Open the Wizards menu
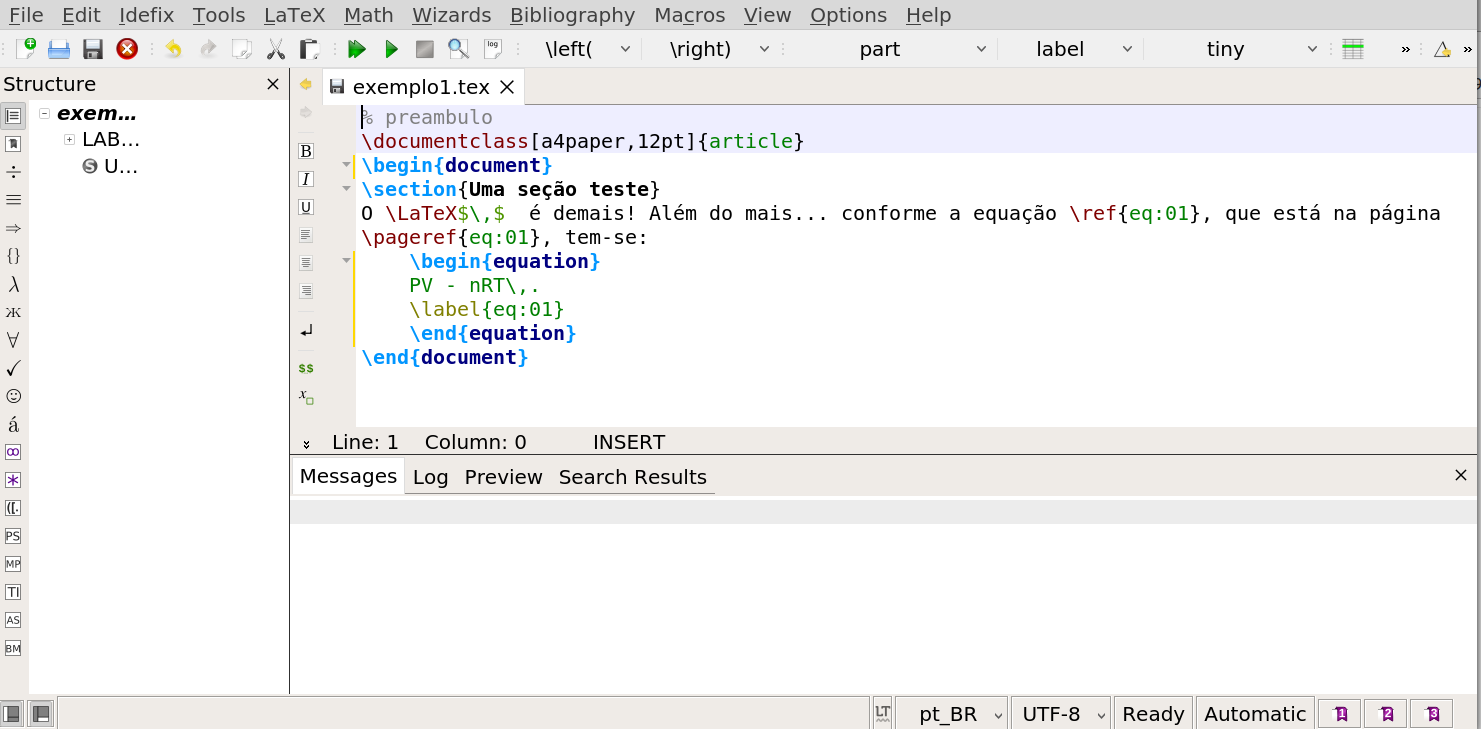This screenshot has height=729, width=1481. click(x=451, y=15)
